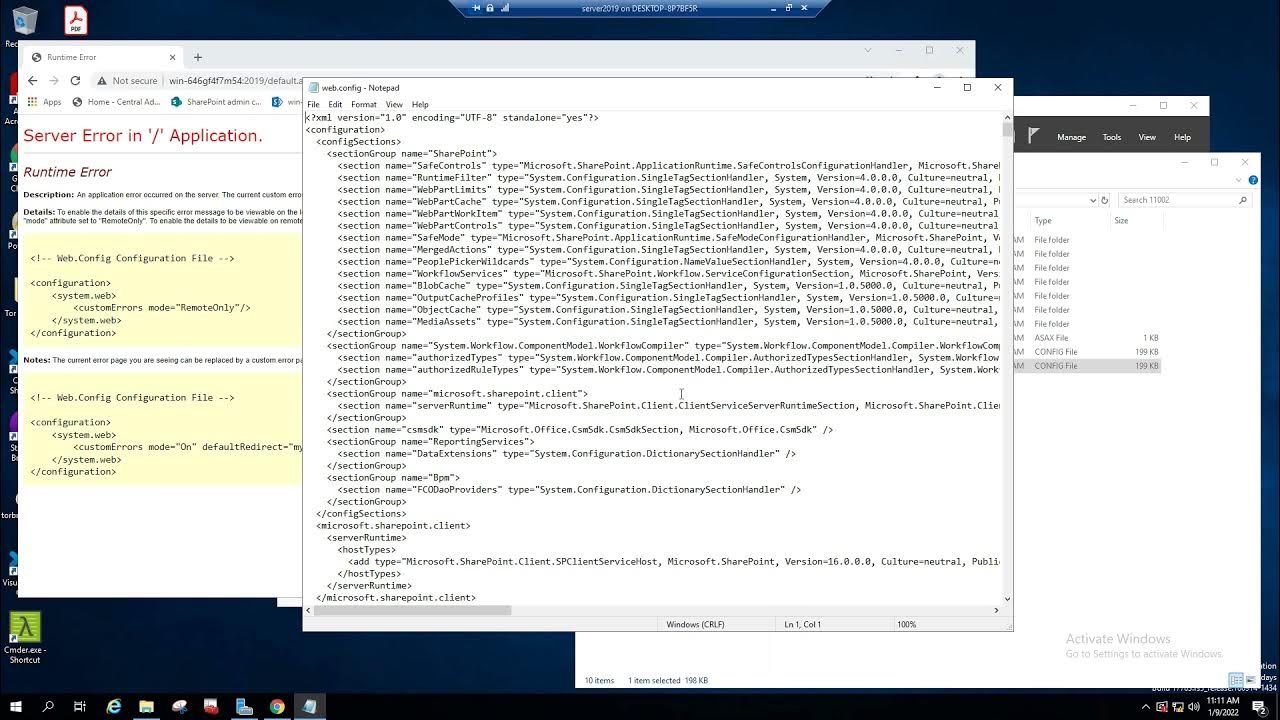The image size is (1280, 720).
Task: Click the taskbar search icon
Action: click(48, 706)
